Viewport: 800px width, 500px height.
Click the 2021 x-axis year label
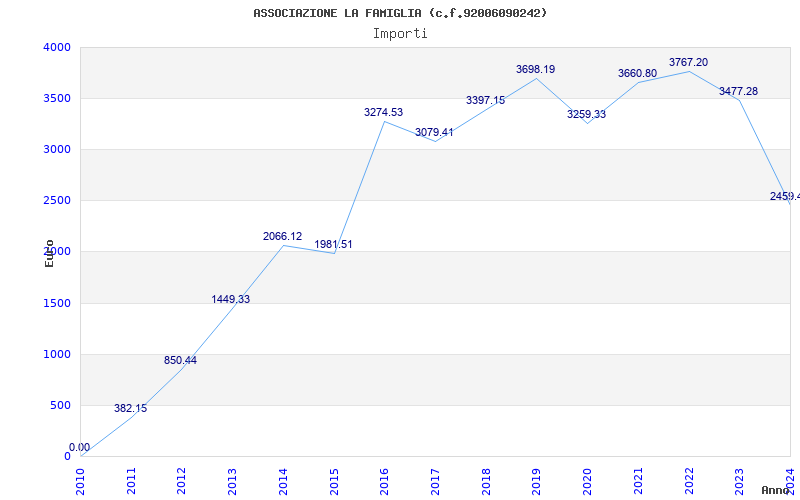pos(638,481)
